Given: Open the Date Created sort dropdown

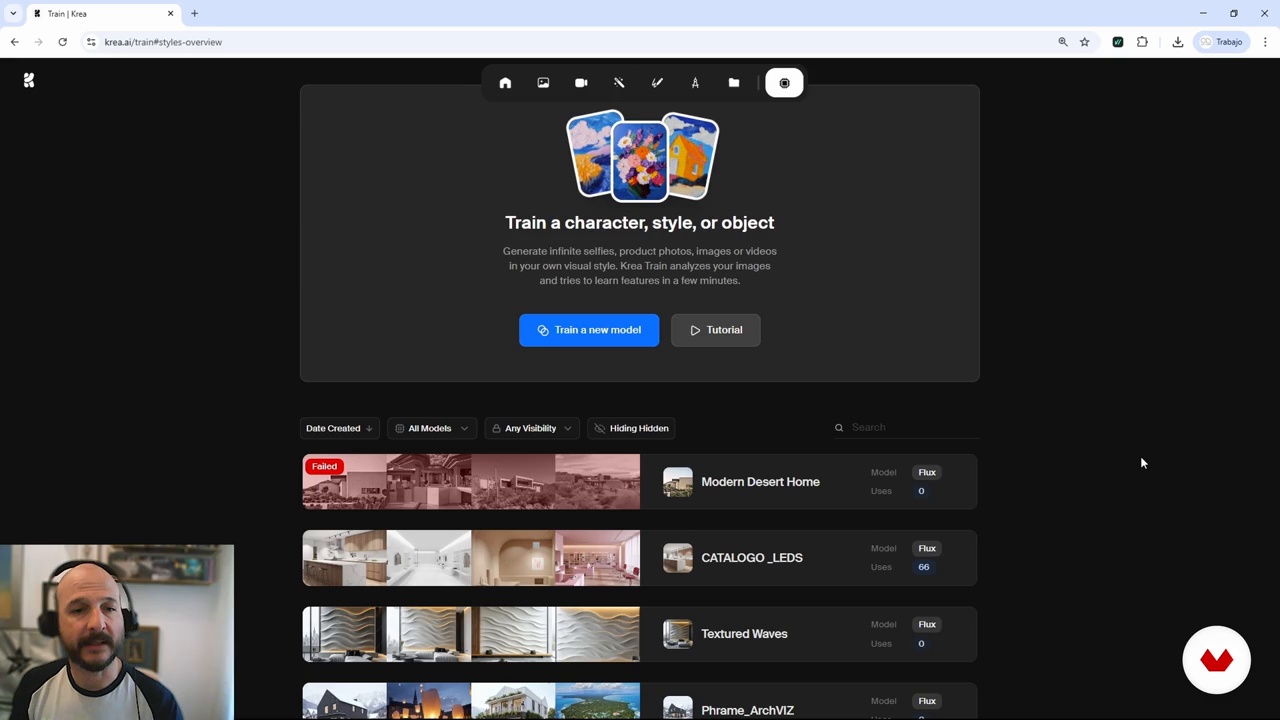Looking at the screenshot, I should click(339, 428).
